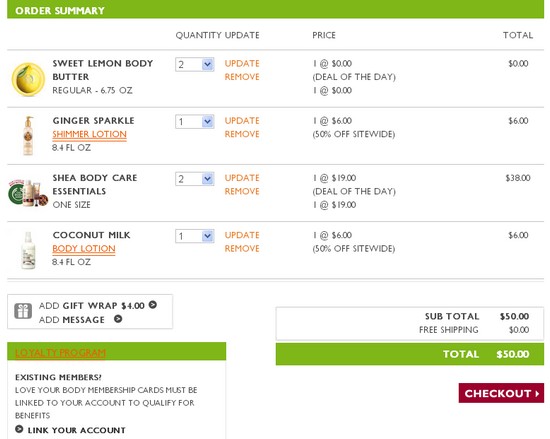Image resolution: width=550 pixels, height=439 pixels.
Task: Update quantity of Coconut Milk Body Lotion
Action: coord(242,235)
